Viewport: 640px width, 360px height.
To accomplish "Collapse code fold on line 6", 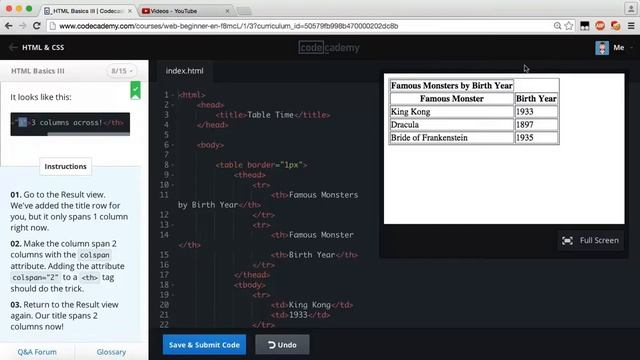I will pos(173,145).
